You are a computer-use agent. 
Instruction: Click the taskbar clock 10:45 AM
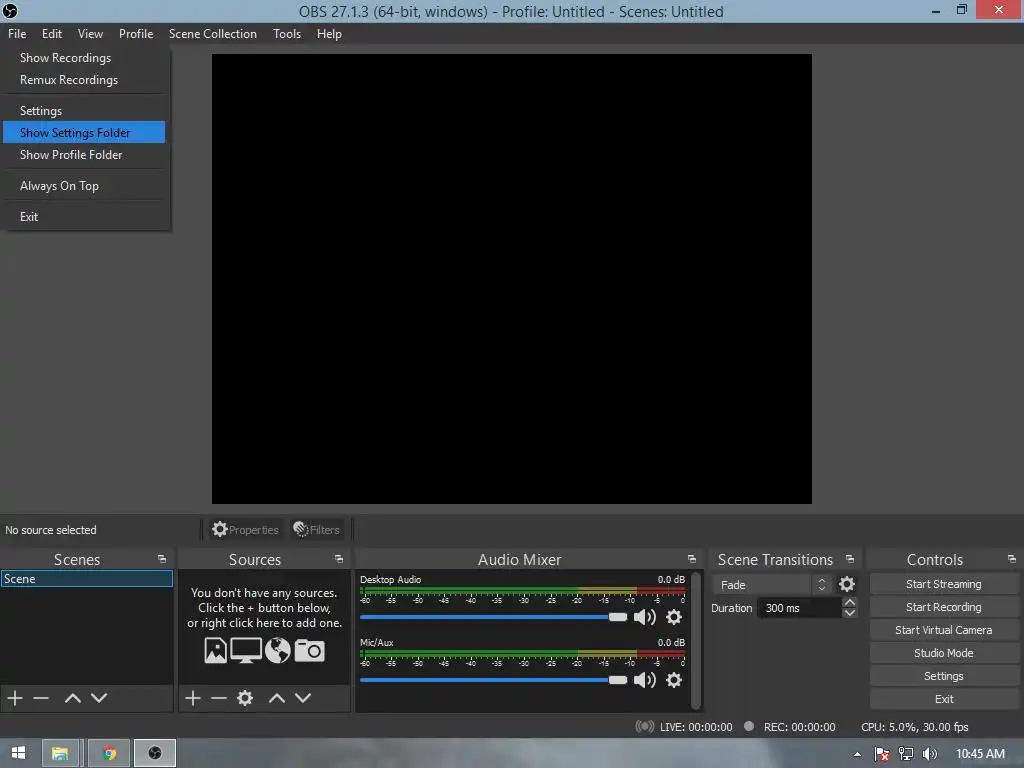point(980,754)
